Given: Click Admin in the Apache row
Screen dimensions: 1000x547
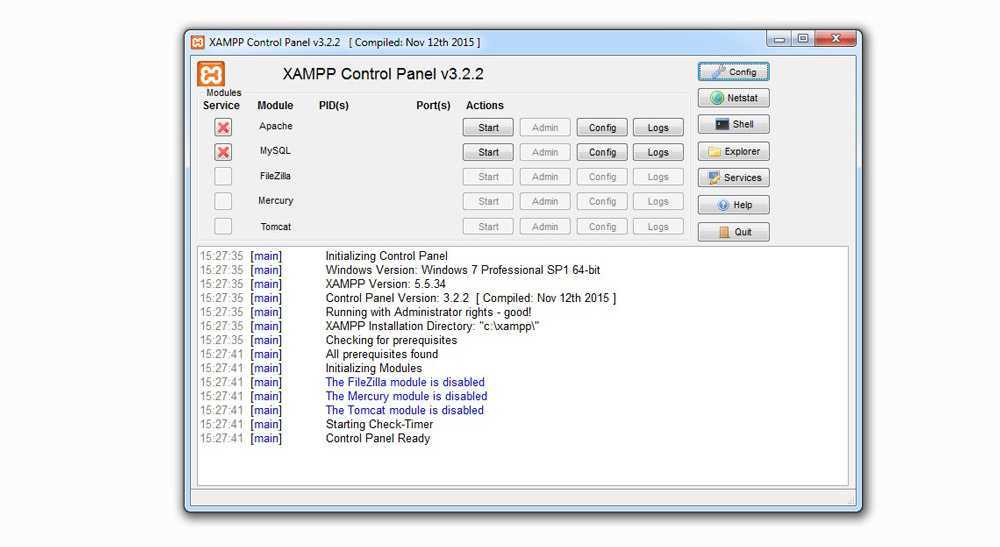Looking at the screenshot, I should [545, 128].
